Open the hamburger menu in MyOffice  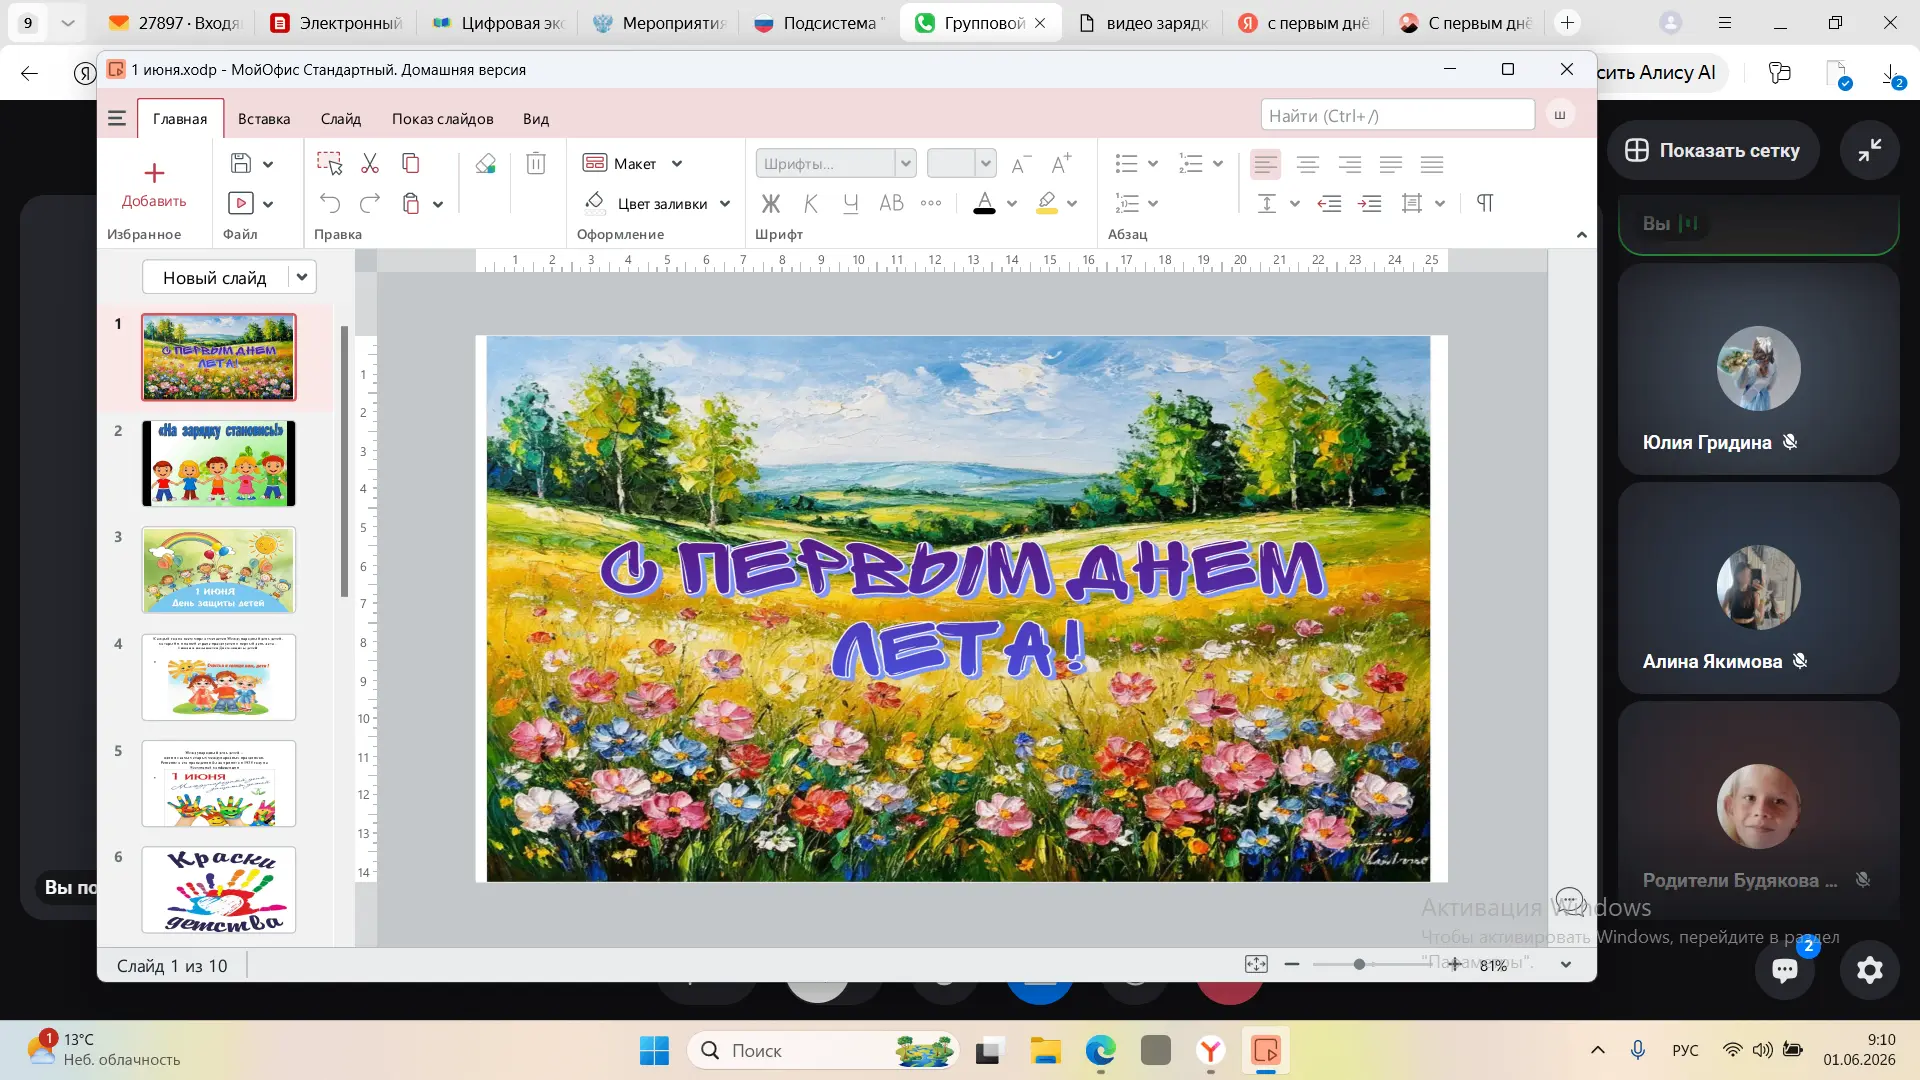point(117,119)
